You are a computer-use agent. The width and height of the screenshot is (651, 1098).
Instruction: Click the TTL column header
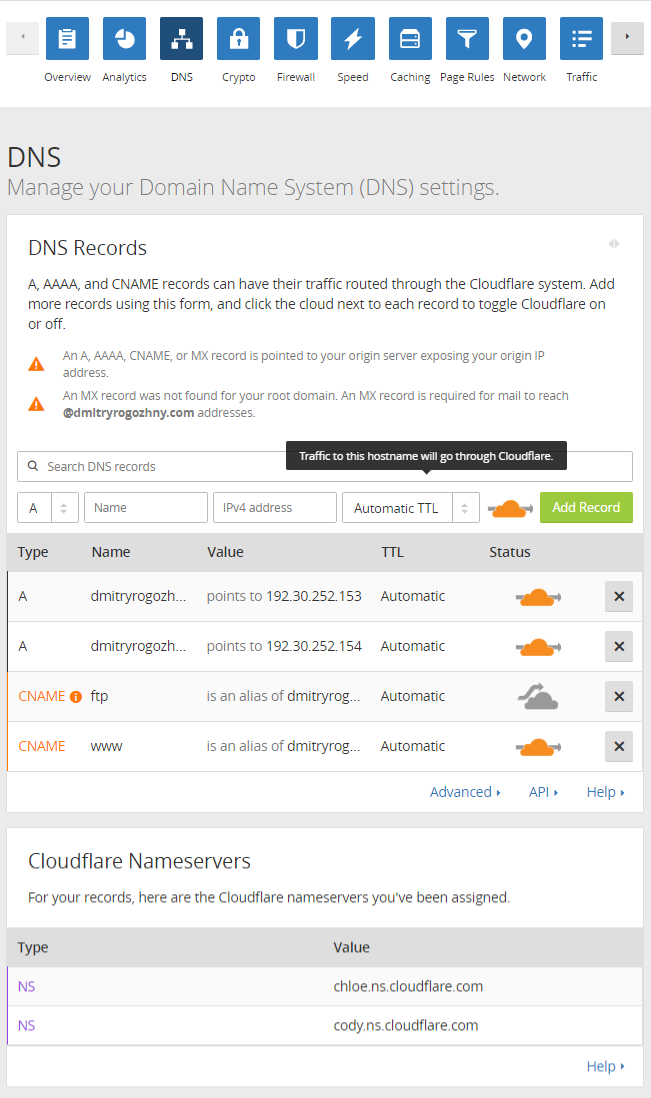(392, 552)
